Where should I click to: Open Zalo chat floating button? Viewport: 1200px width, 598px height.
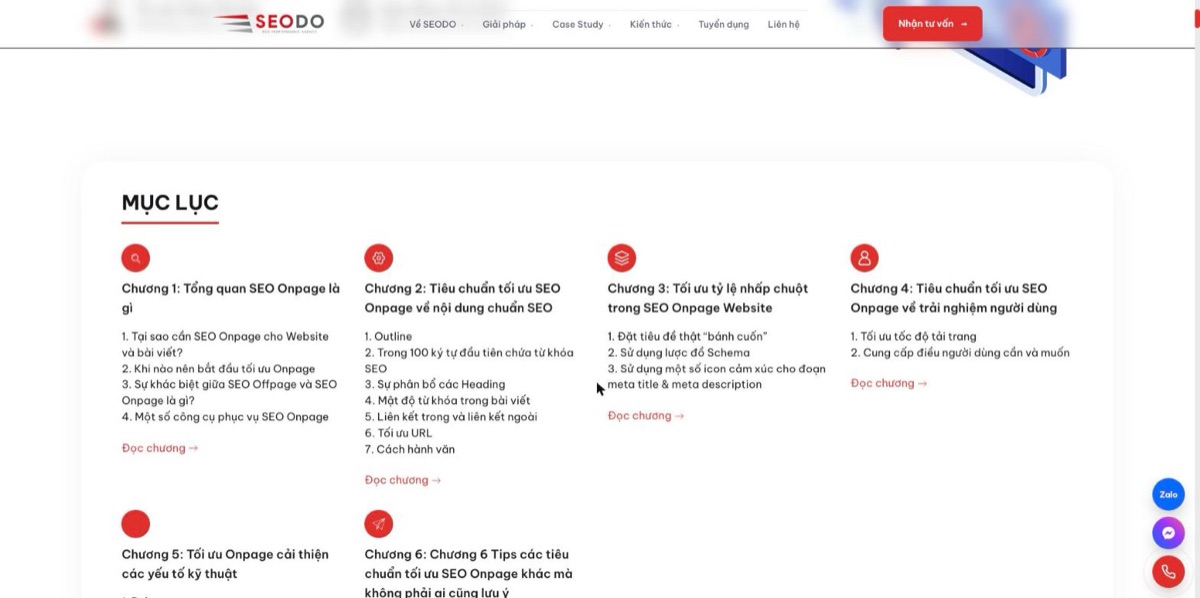click(x=1168, y=494)
